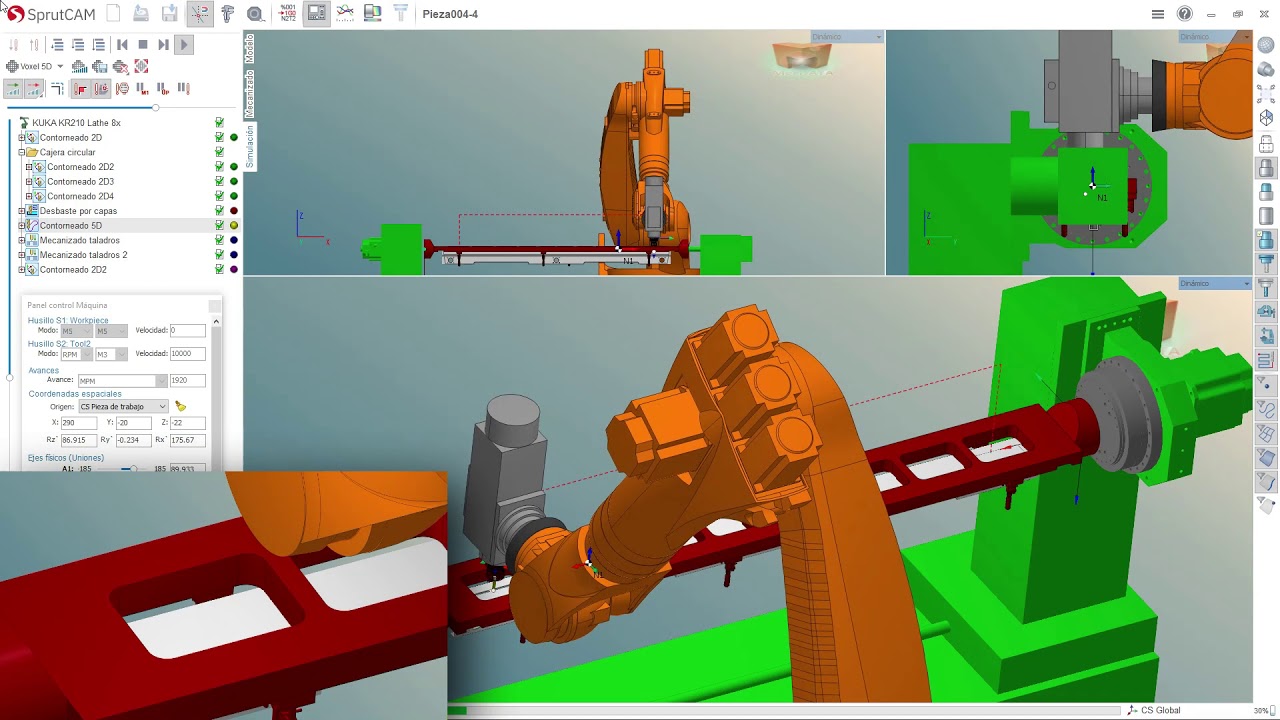Toggle checkbox for Mecanizado taladros 2
The height and width of the screenshot is (720, 1280).
pos(219,255)
